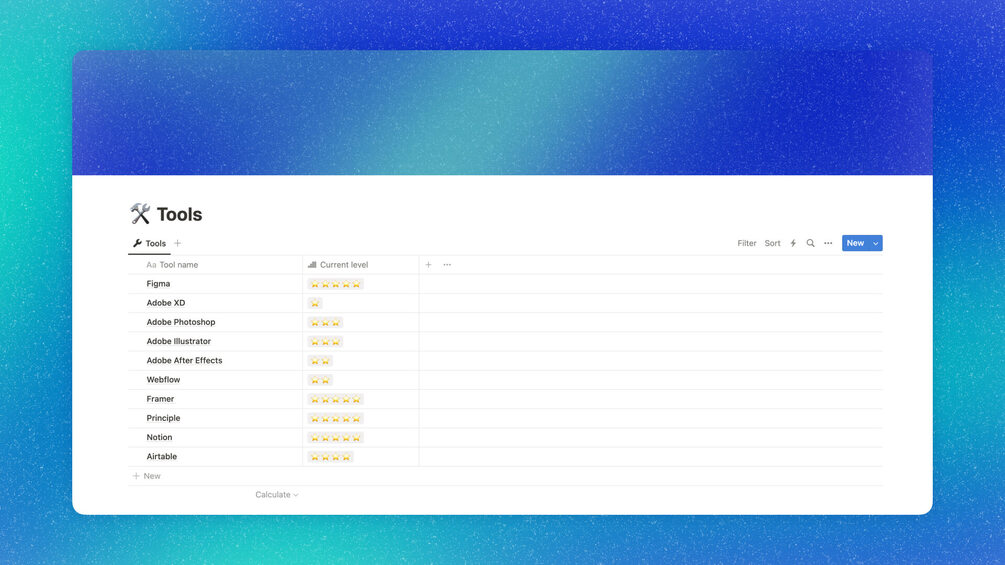Edit Figma's five-star level

click(335, 284)
